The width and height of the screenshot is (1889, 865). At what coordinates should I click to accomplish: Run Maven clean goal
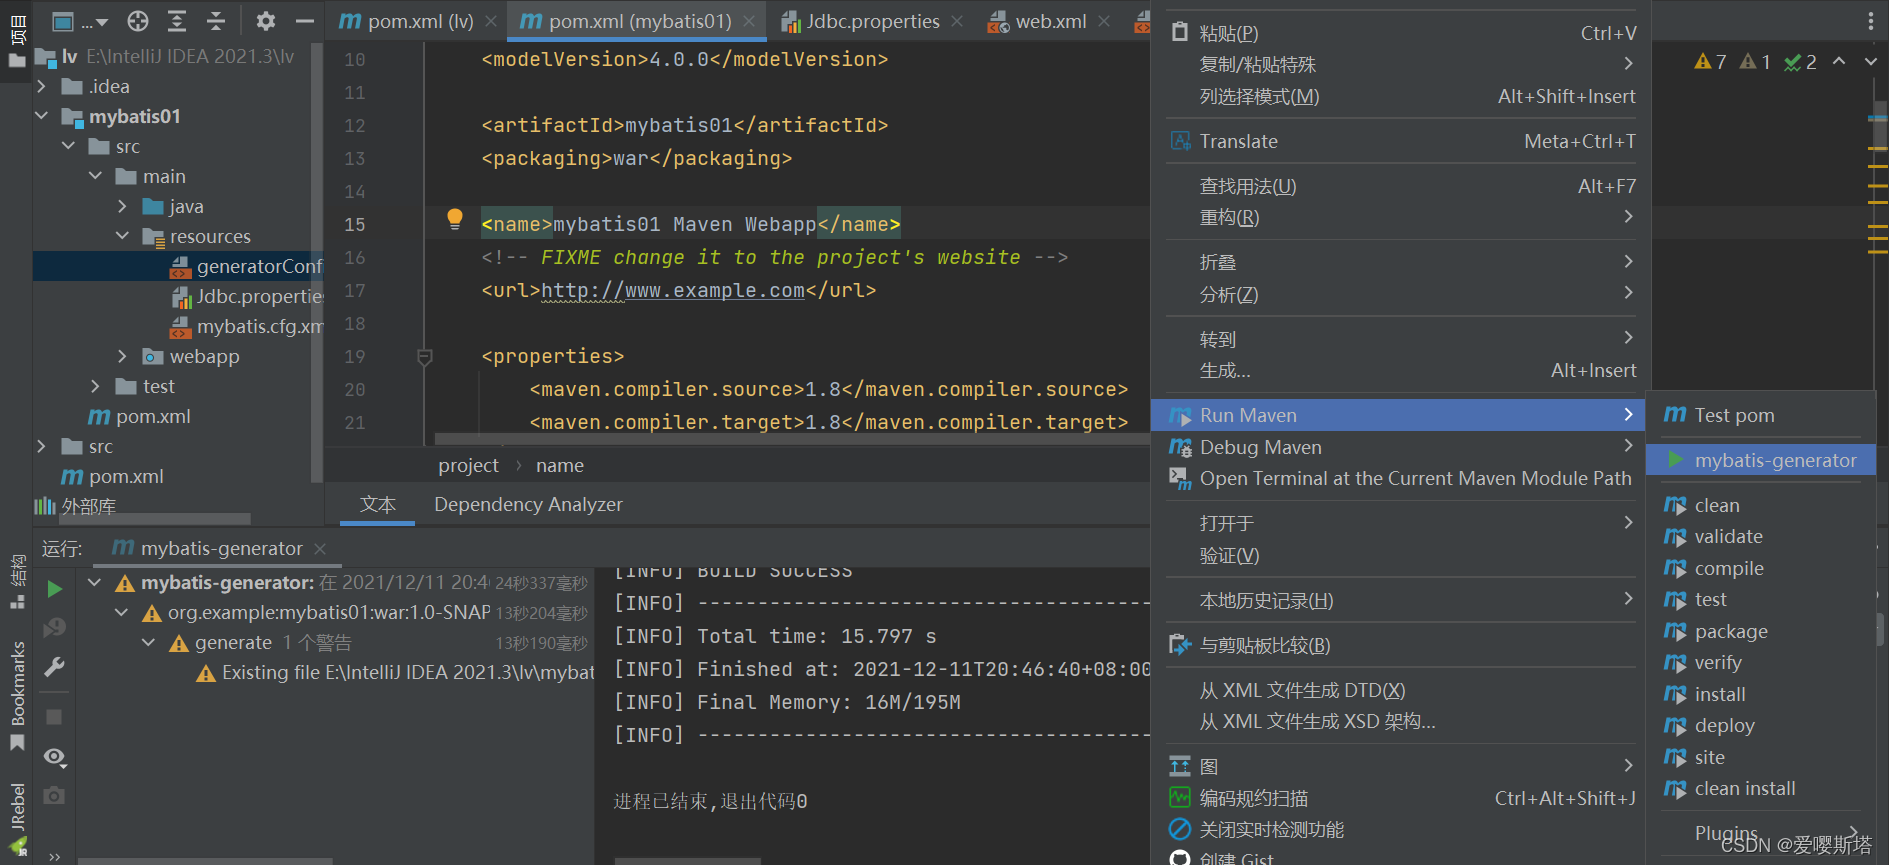[x=1762, y=505]
